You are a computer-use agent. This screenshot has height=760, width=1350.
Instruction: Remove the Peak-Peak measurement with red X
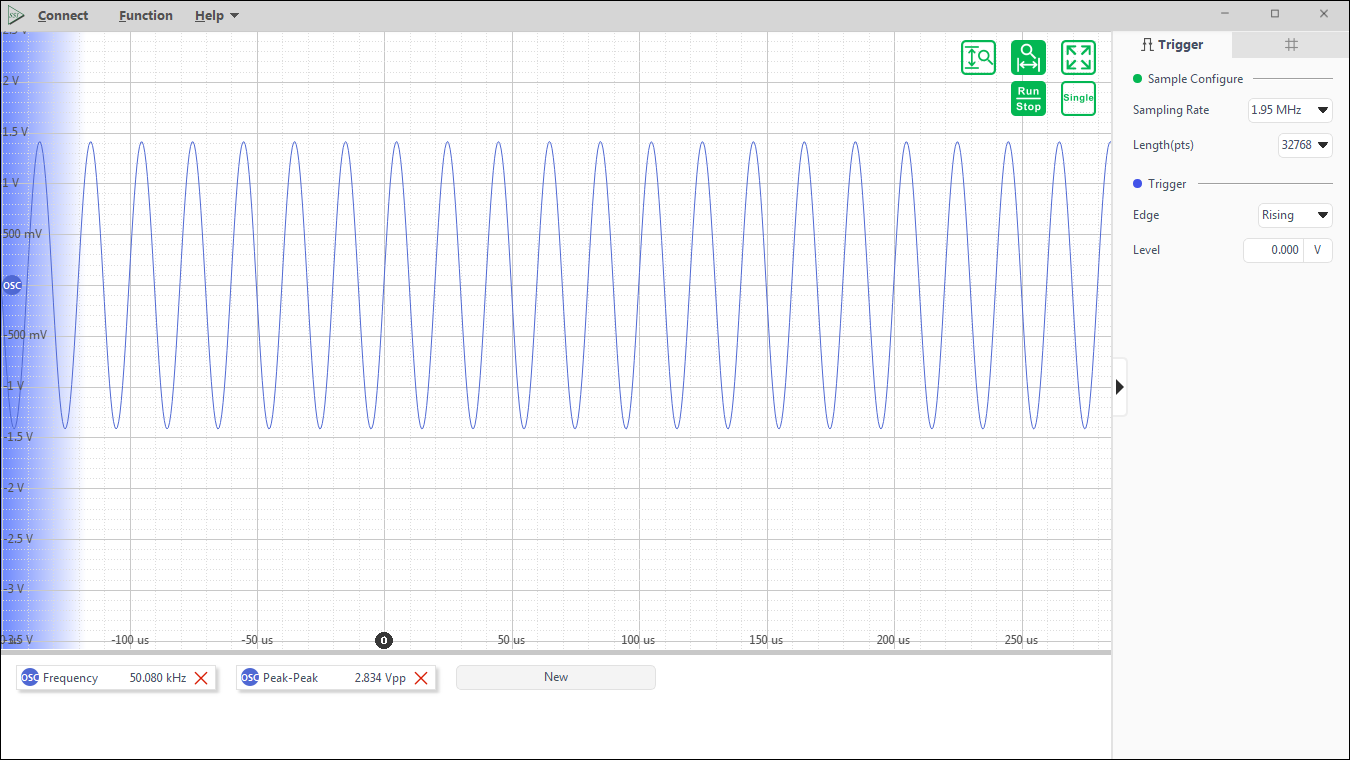click(421, 678)
